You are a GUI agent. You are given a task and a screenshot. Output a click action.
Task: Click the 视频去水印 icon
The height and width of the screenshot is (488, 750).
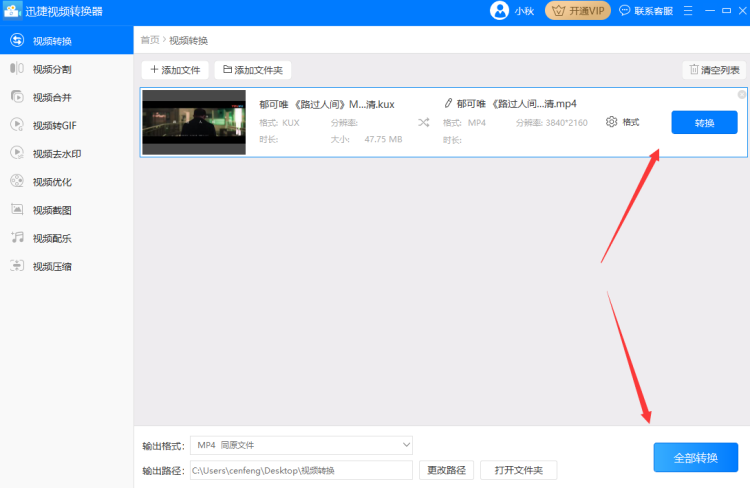pyautogui.click(x=17, y=153)
